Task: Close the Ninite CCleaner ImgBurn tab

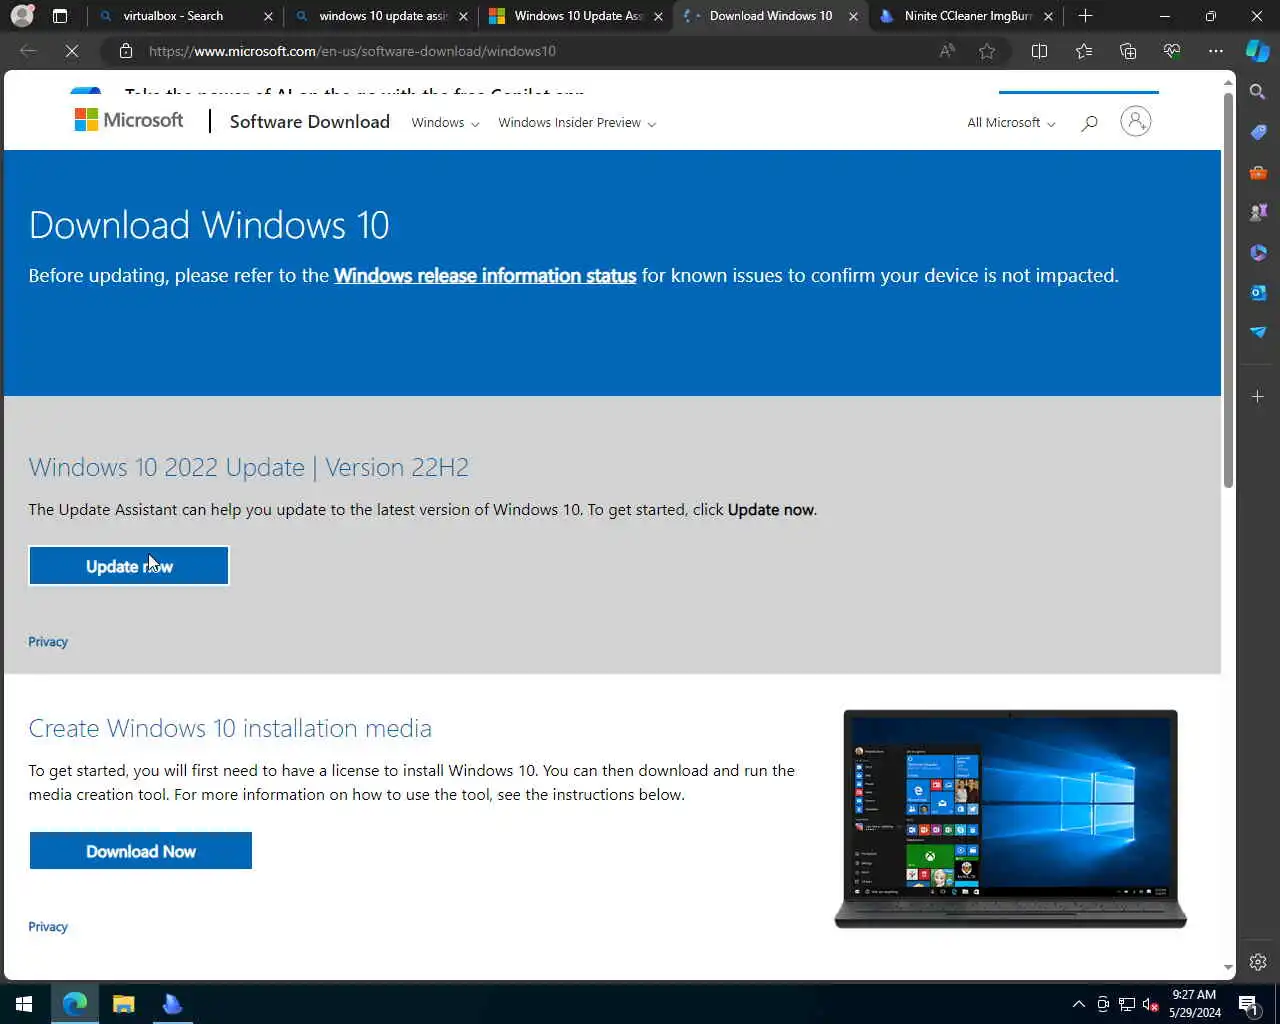Action: pyautogui.click(x=1048, y=16)
